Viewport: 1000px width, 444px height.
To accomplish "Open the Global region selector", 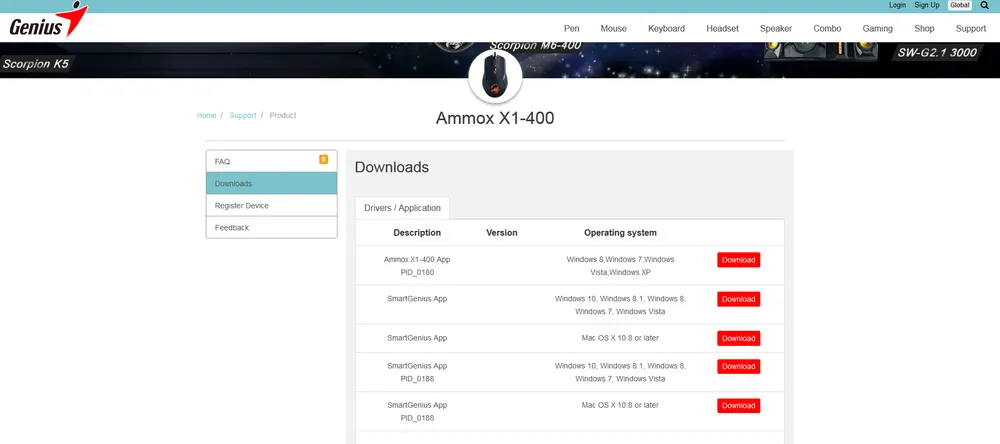I will point(959,6).
